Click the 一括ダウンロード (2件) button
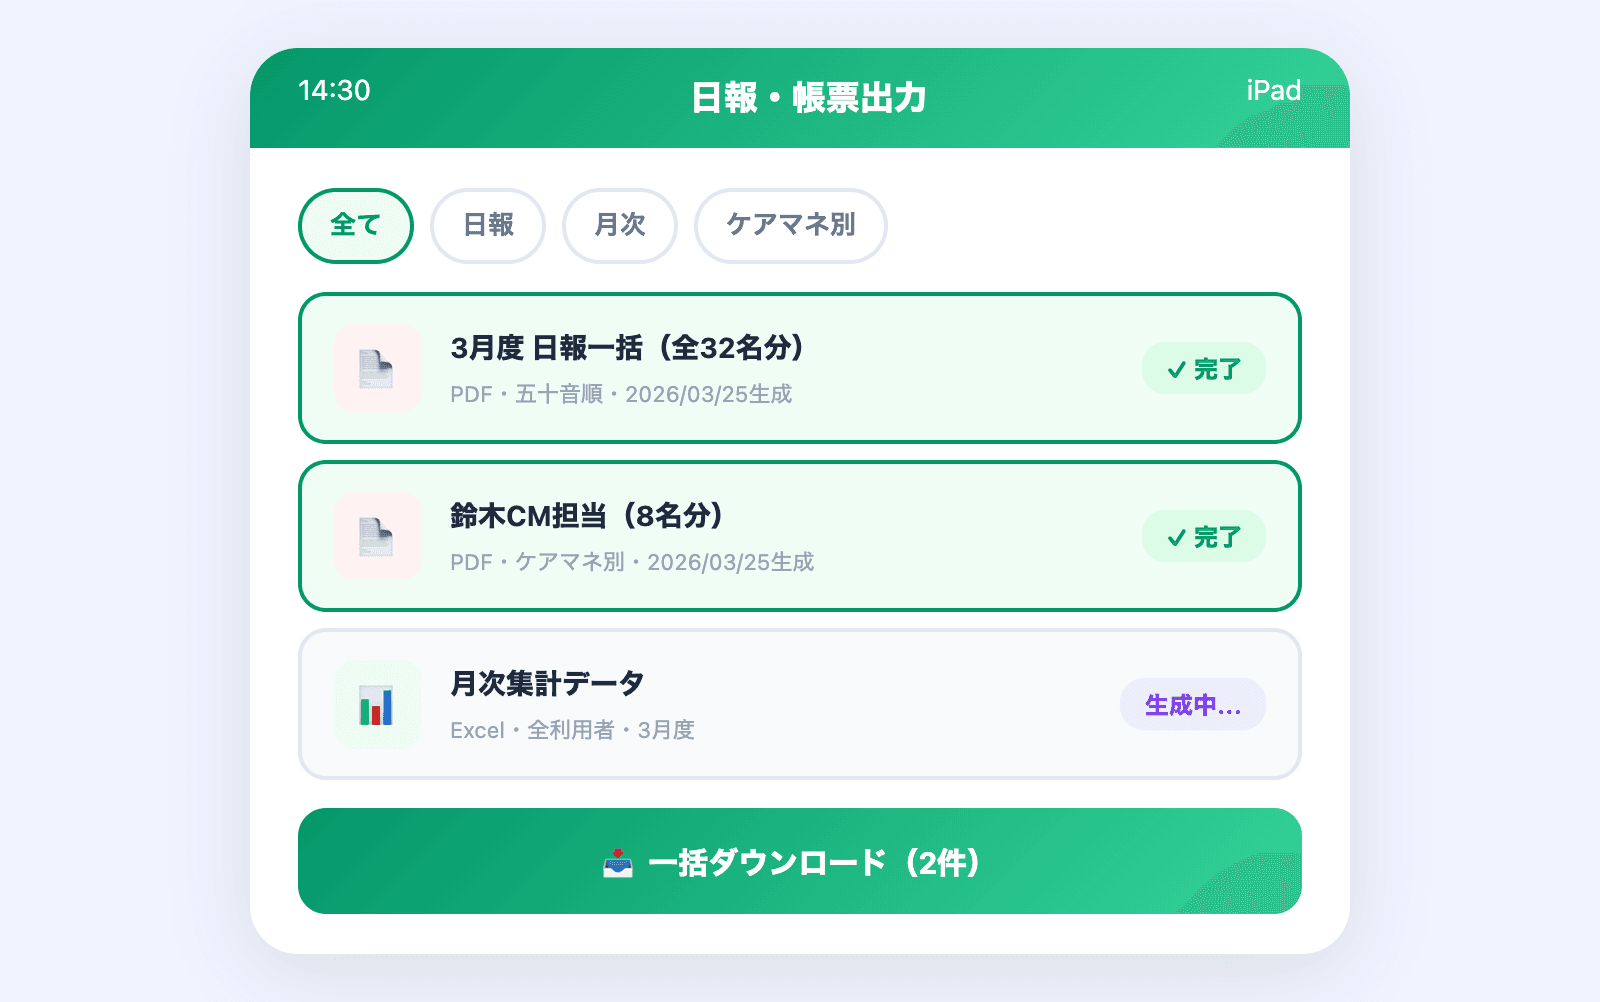Viewport: 1600px width, 1002px height. click(800, 861)
